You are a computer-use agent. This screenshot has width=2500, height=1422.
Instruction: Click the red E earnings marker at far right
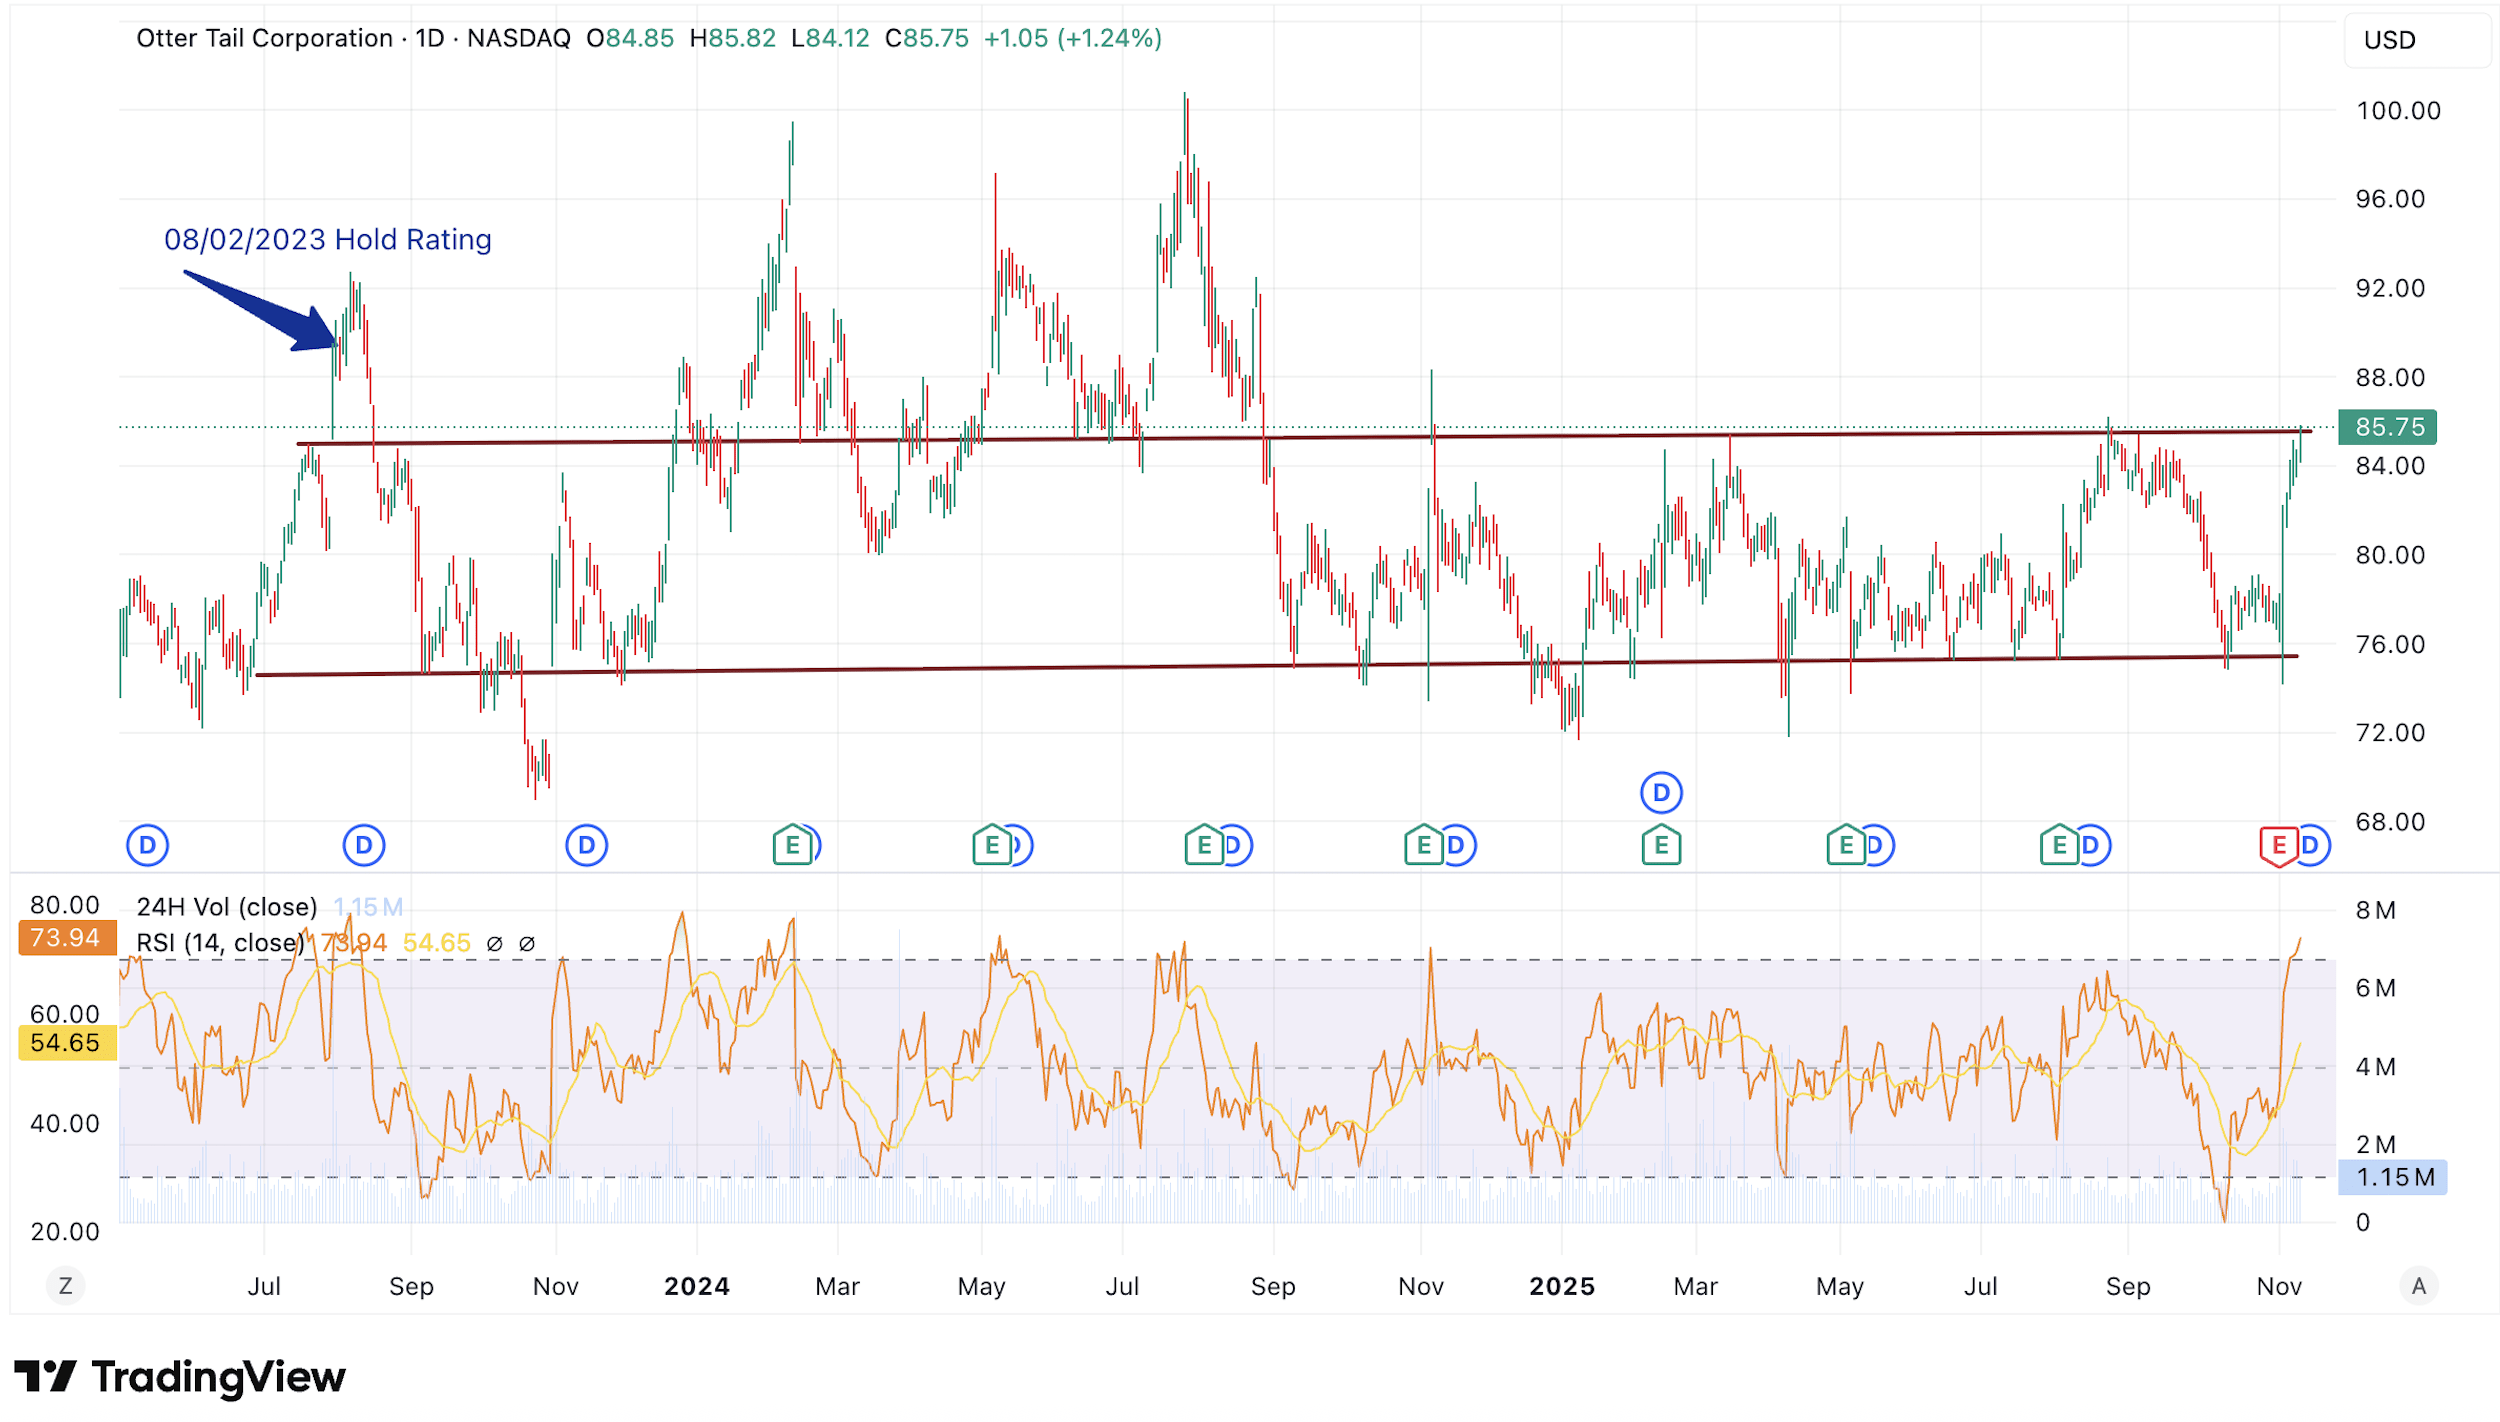tap(2280, 845)
